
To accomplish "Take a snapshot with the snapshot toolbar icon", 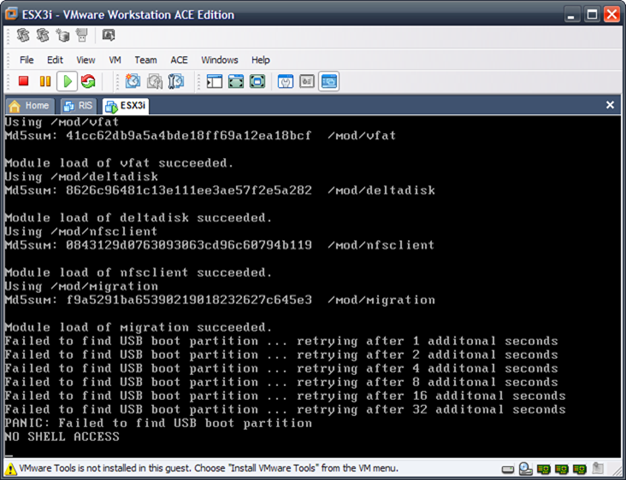I will click(x=133, y=82).
